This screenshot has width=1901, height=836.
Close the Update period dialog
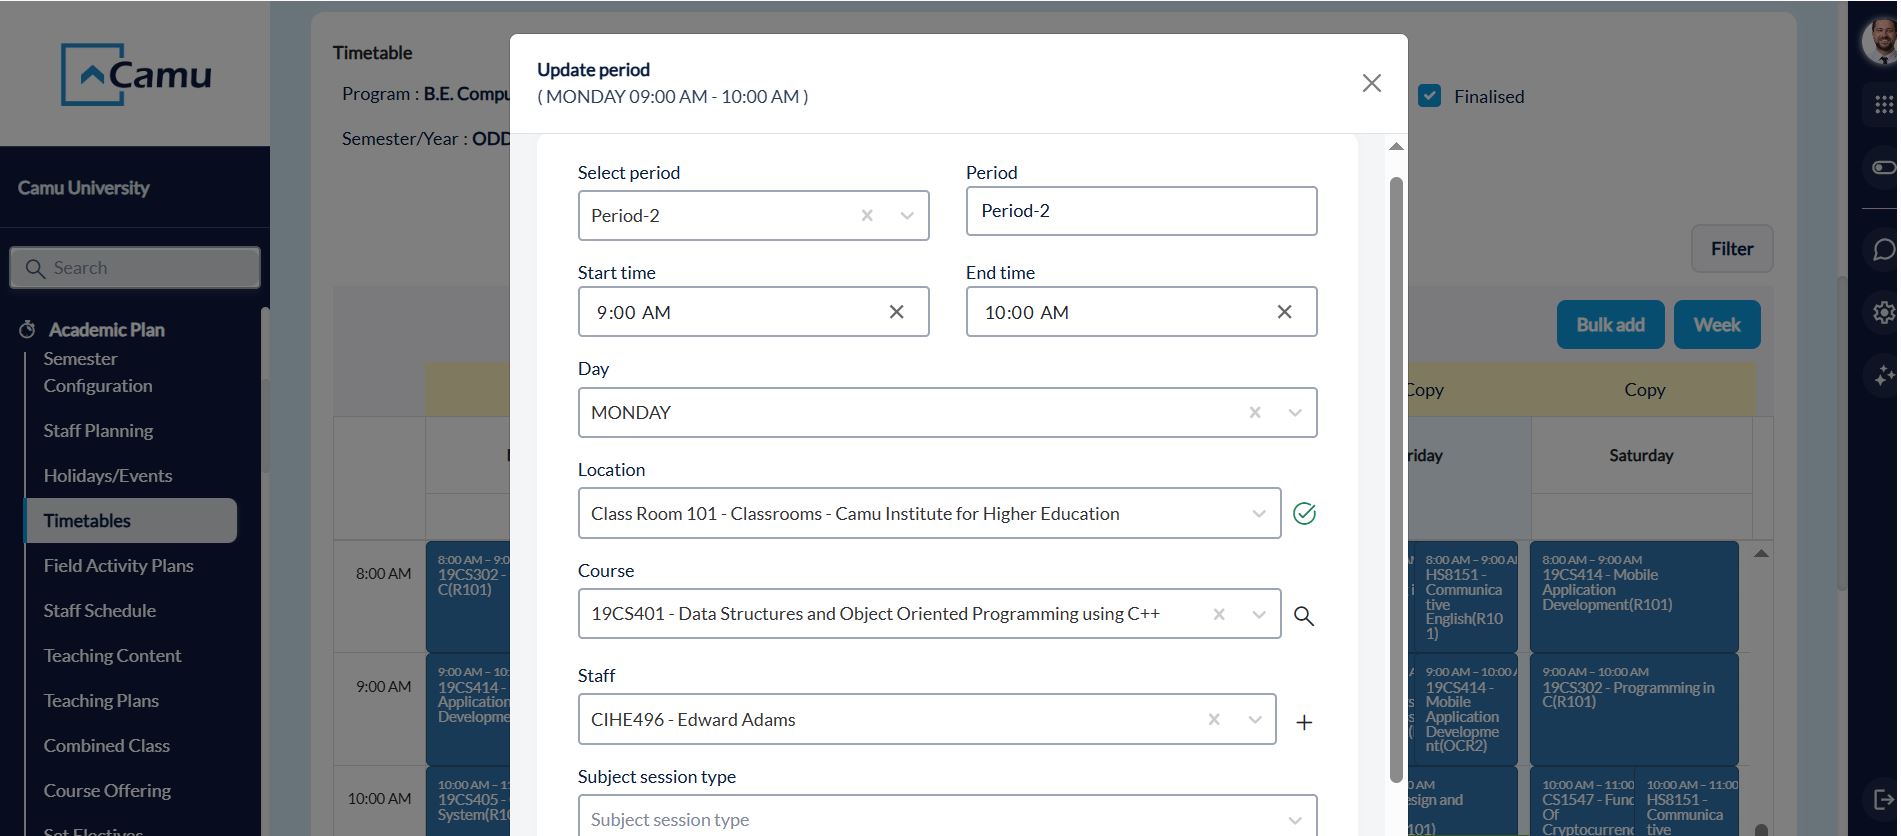coord(1371,83)
